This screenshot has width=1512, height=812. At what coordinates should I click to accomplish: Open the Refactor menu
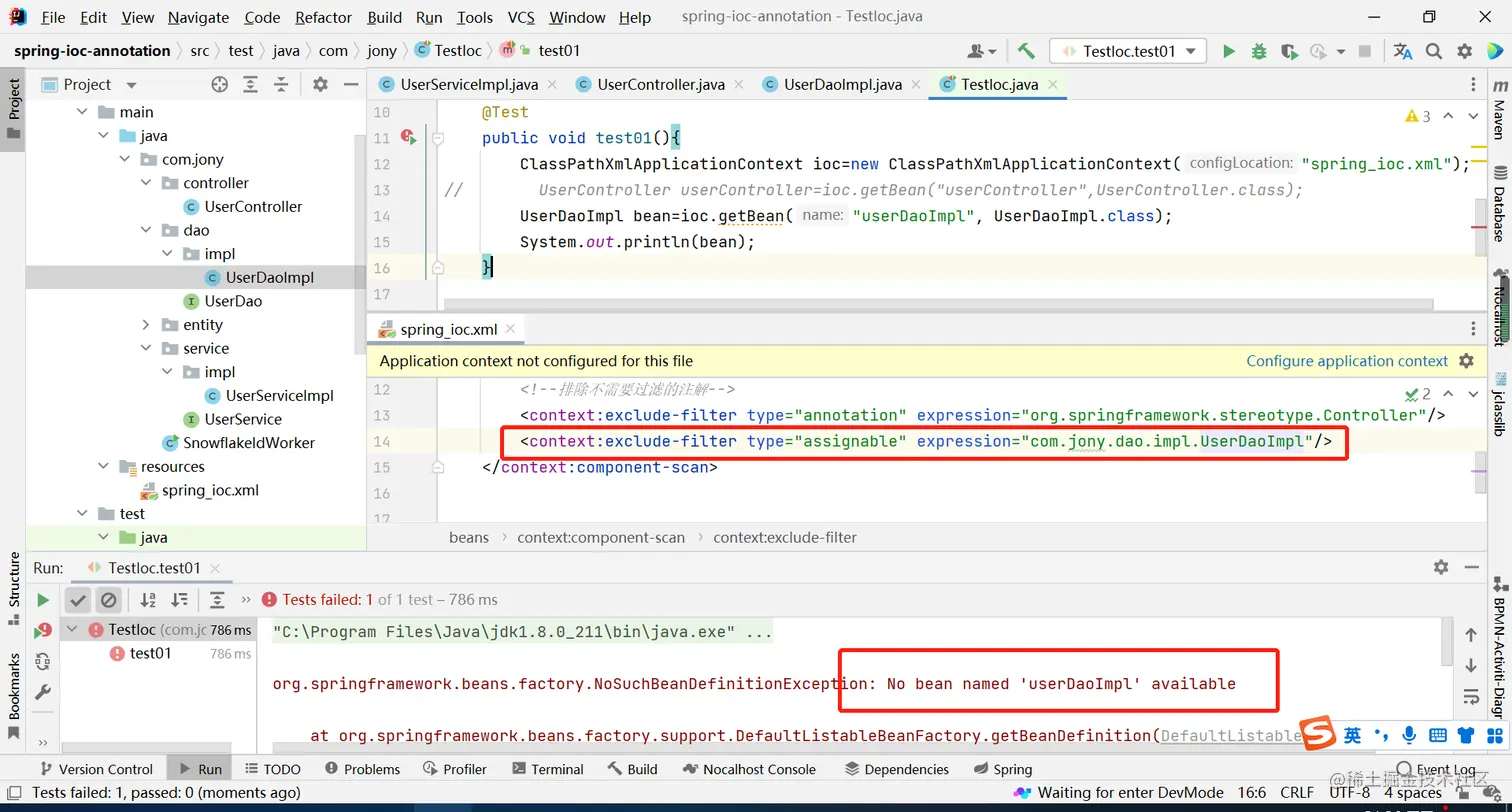(323, 17)
